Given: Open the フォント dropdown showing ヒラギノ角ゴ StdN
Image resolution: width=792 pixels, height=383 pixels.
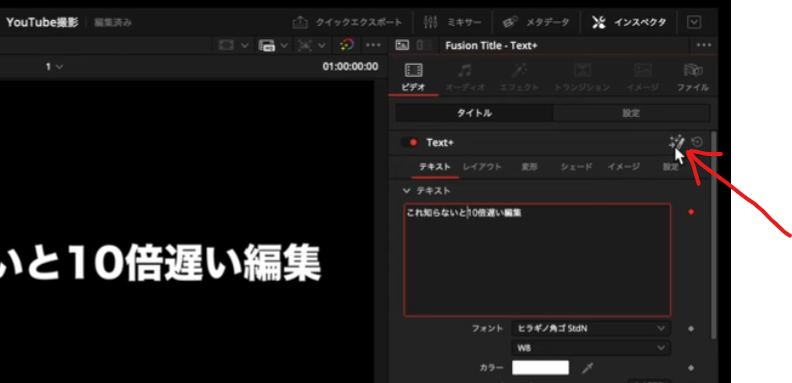Looking at the screenshot, I should point(591,328).
